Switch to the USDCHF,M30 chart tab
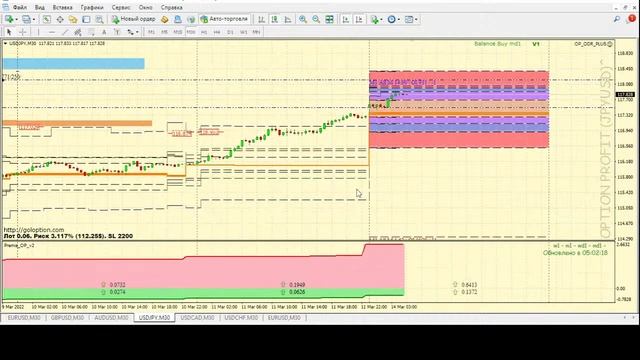The width and height of the screenshot is (640, 360). tap(241, 318)
